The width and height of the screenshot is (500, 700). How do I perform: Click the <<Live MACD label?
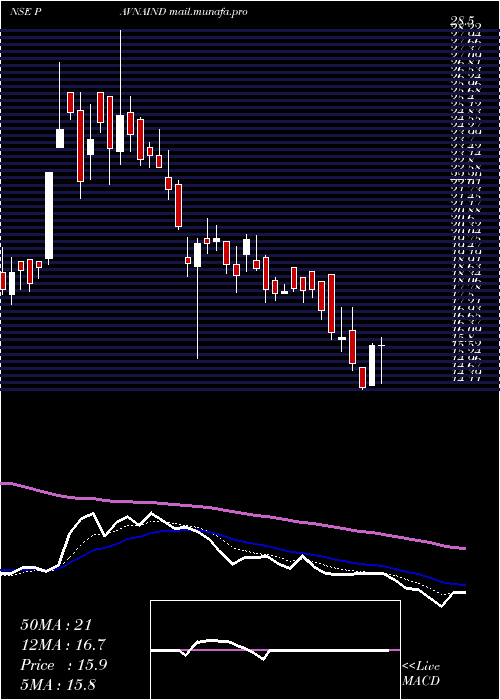tap(421, 674)
